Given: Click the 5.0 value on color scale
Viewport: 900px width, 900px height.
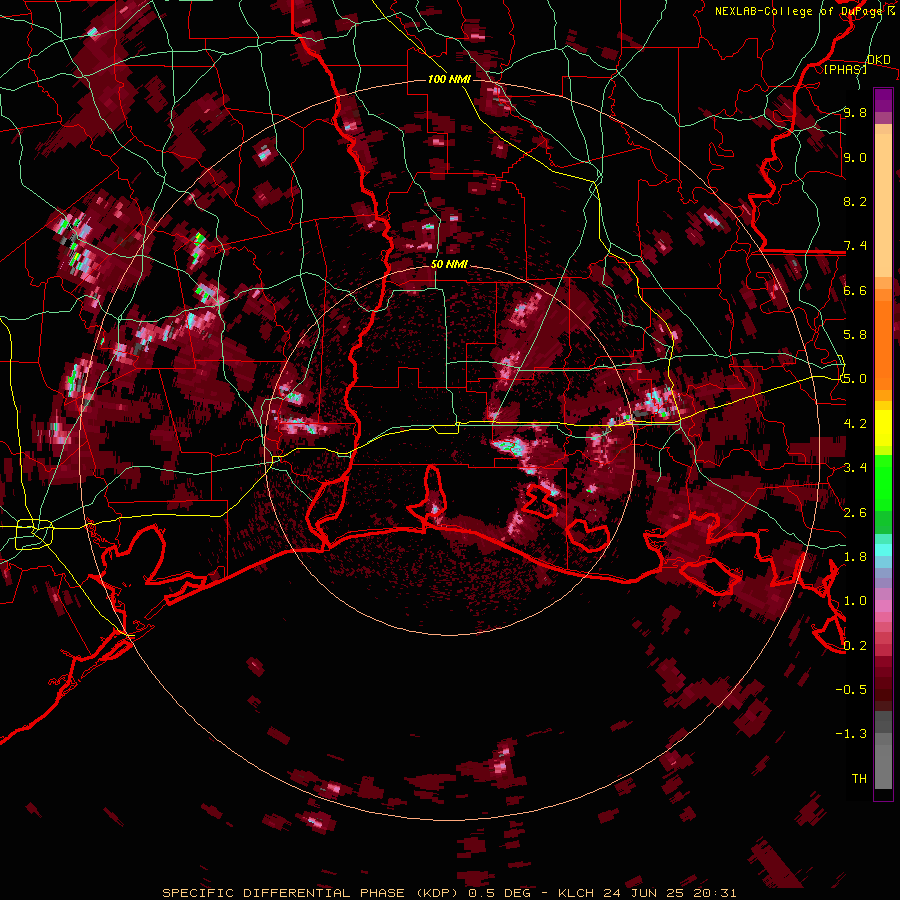Looking at the screenshot, I should pyautogui.click(x=855, y=379).
